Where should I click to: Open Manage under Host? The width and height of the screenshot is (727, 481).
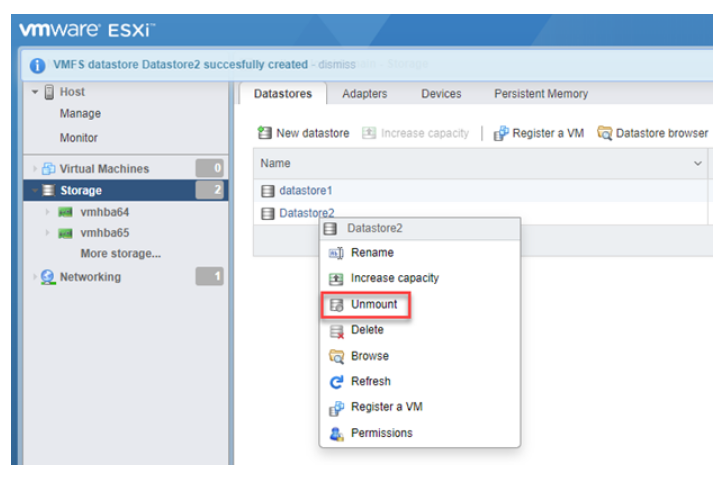[x=80, y=114]
